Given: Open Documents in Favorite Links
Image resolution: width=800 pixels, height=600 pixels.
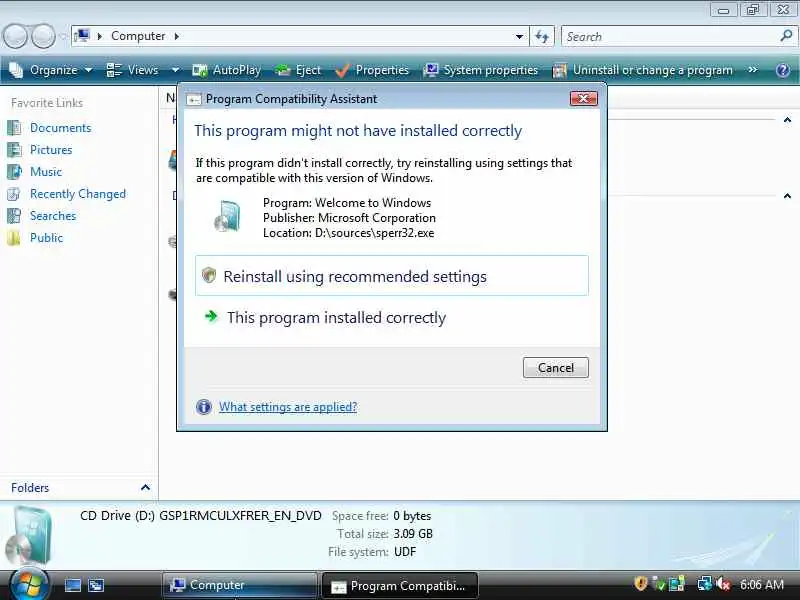Looking at the screenshot, I should coord(60,128).
